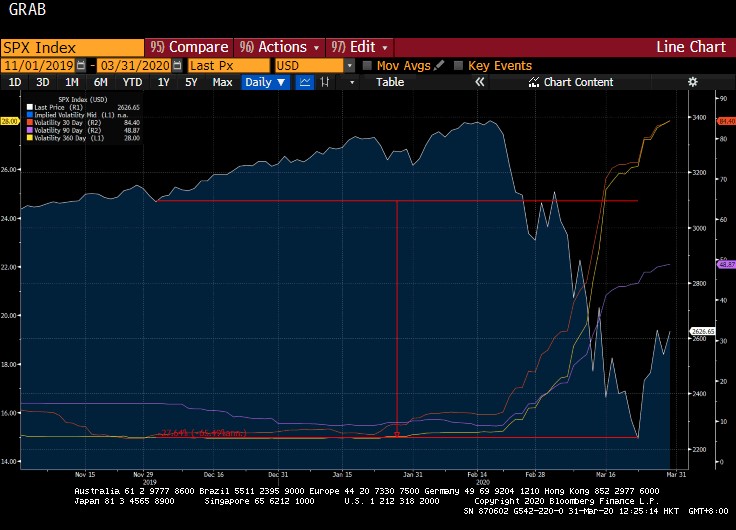Image resolution: width=736 pixels, height=530 pixels.
Task: Select the 6M time range
Action: coord(101,82)
